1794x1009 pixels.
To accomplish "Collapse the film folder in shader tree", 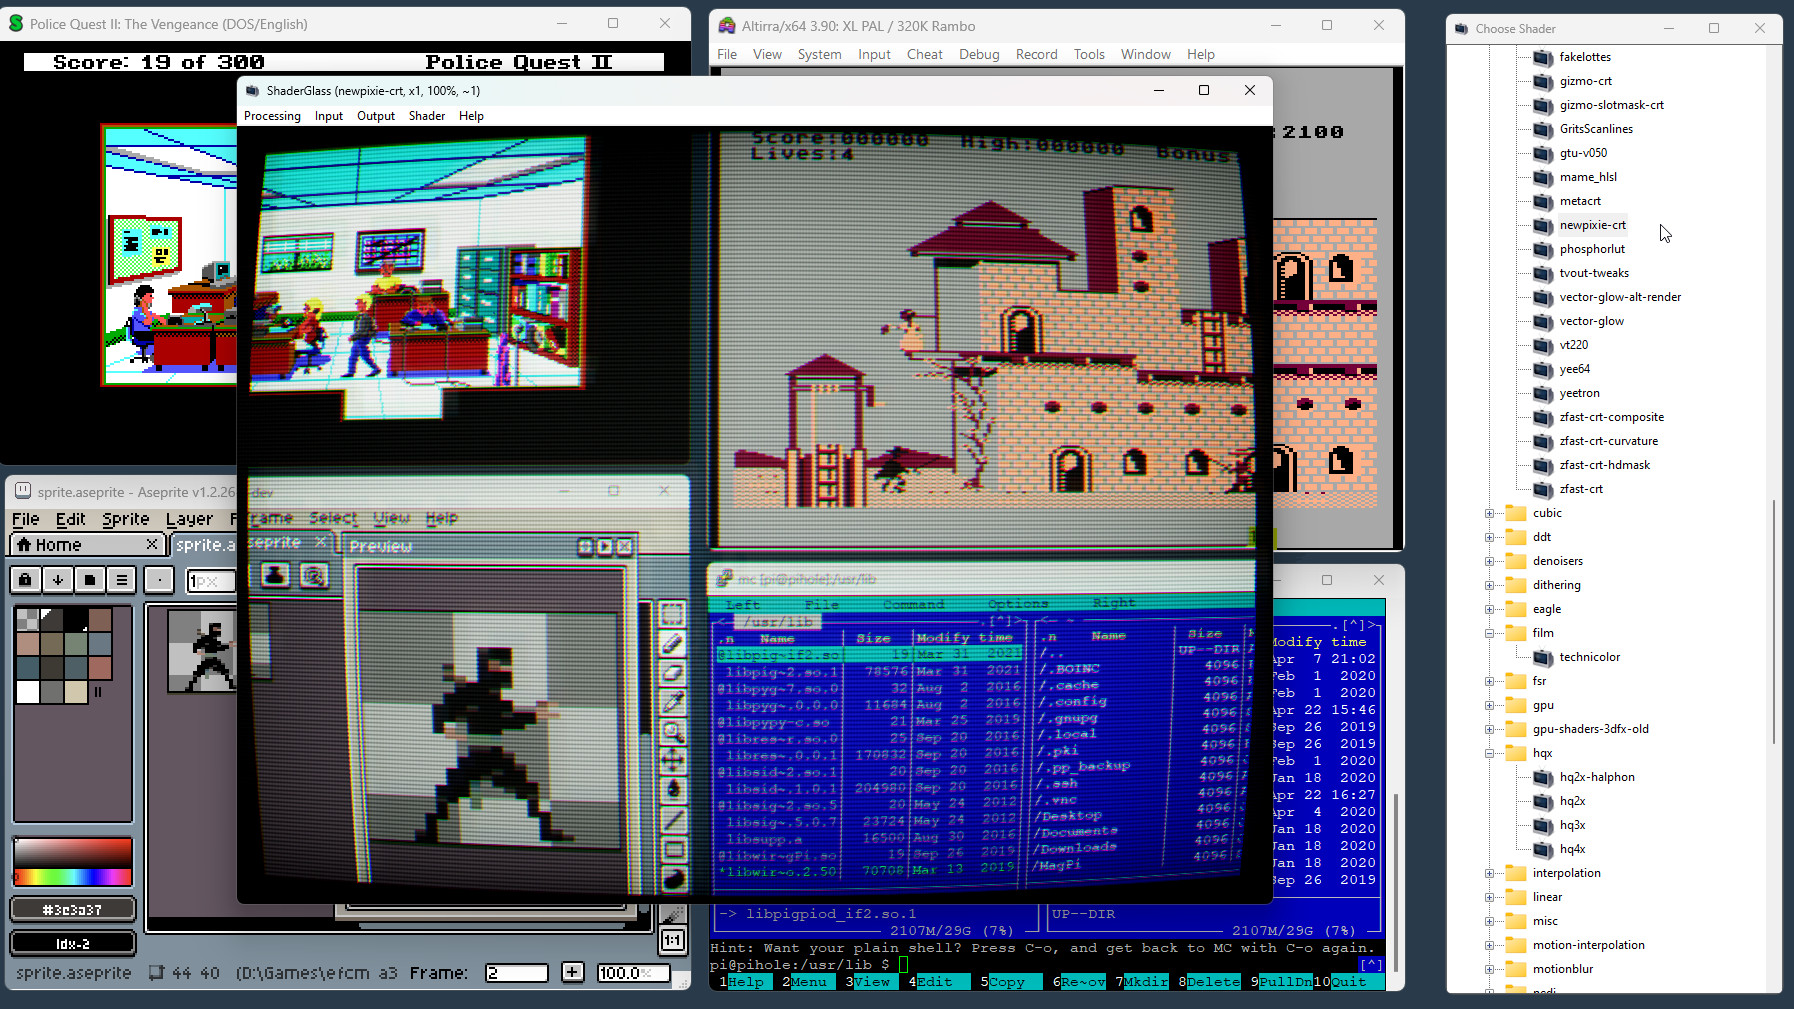I will 1489,633.
